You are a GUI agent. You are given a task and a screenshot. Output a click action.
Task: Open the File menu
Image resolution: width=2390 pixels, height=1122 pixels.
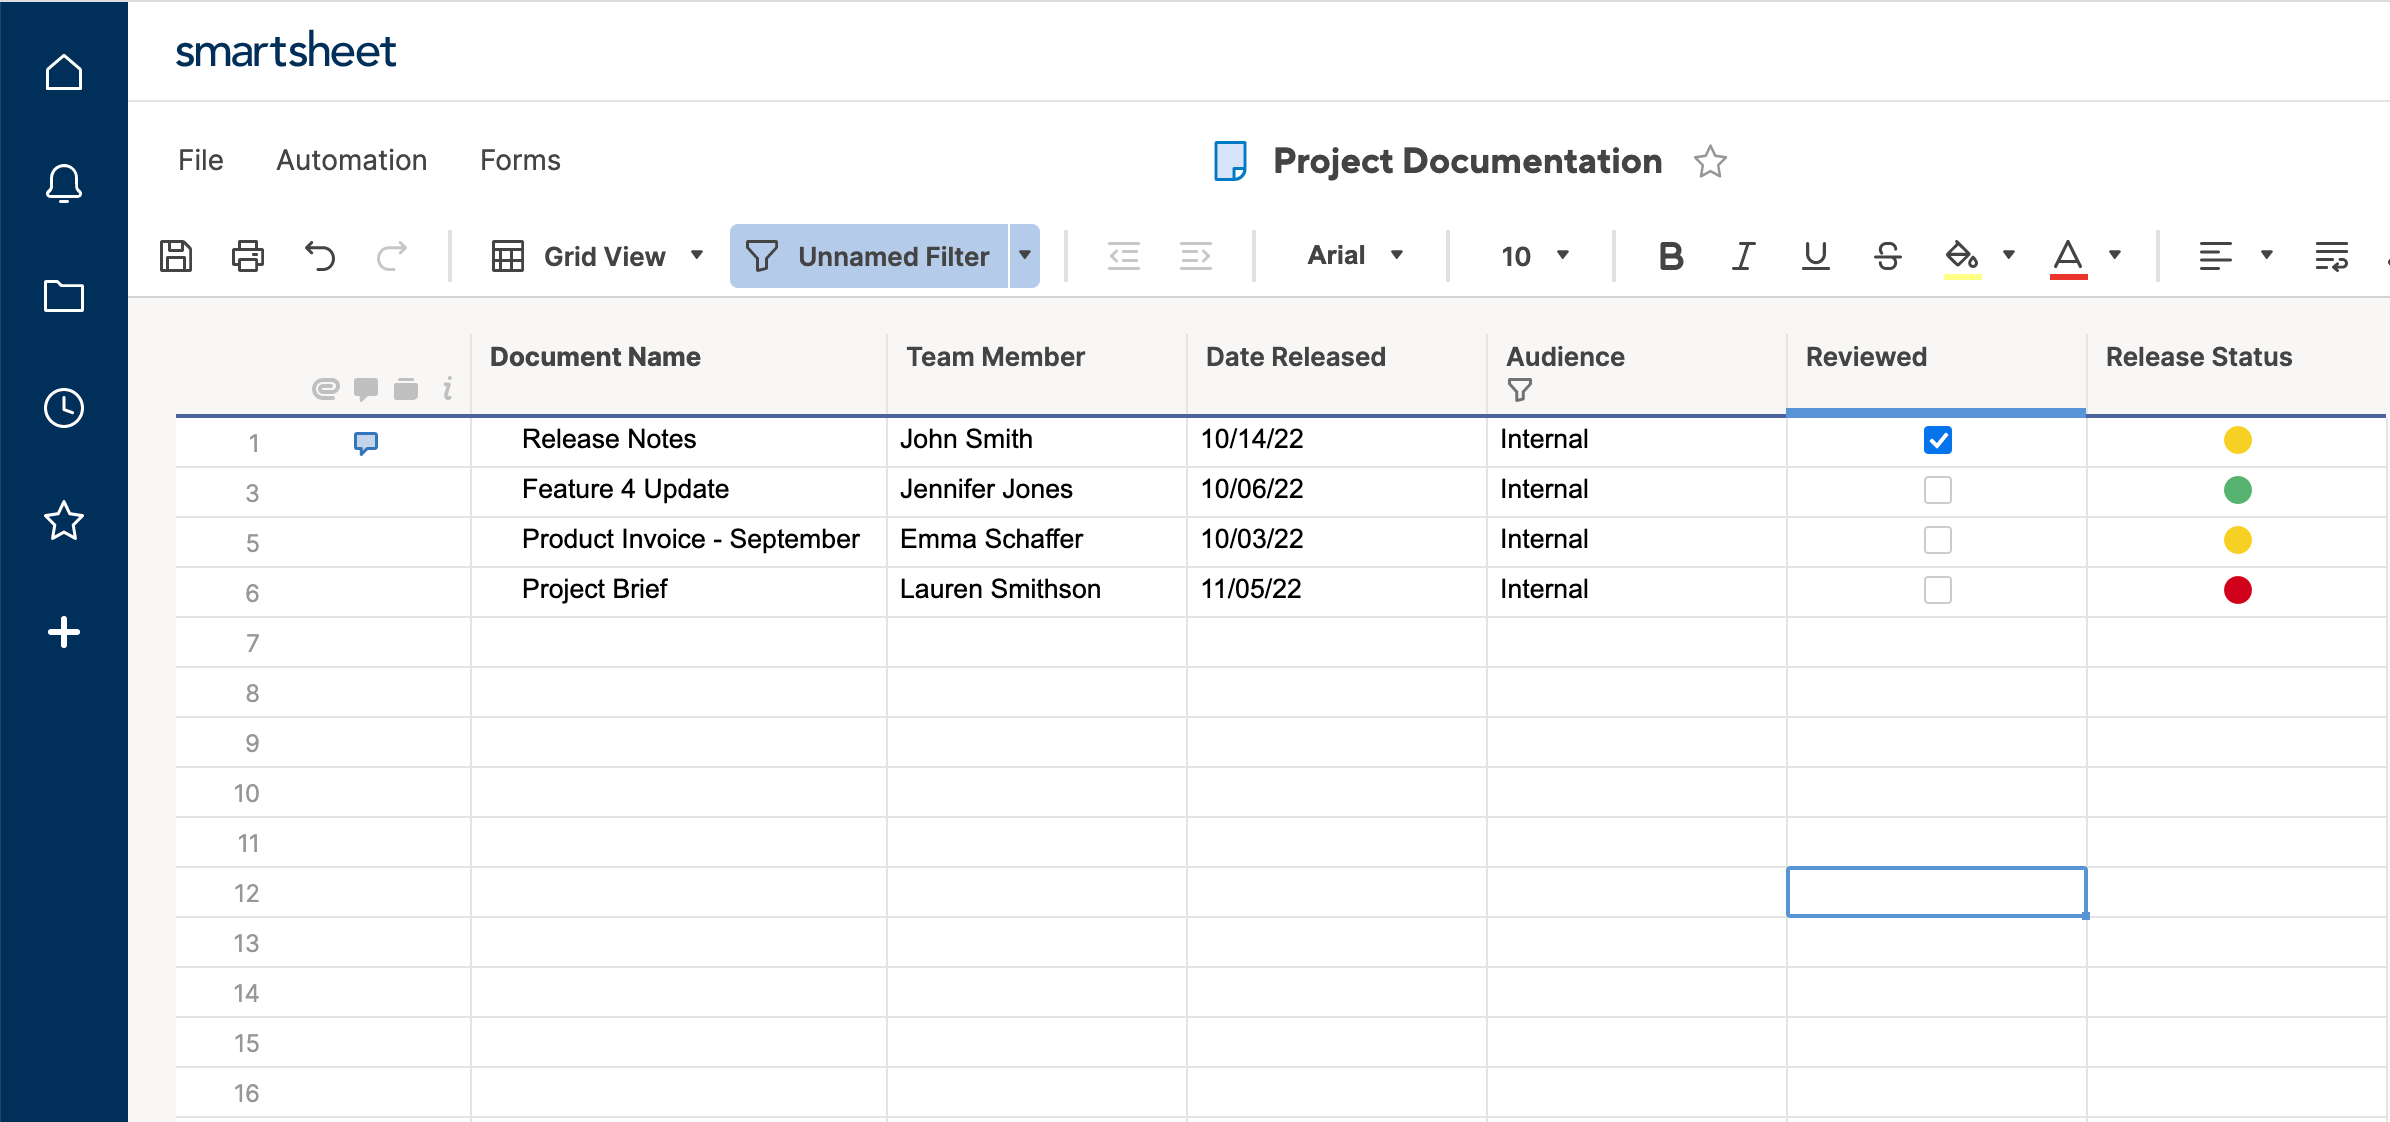click(200, 160)
